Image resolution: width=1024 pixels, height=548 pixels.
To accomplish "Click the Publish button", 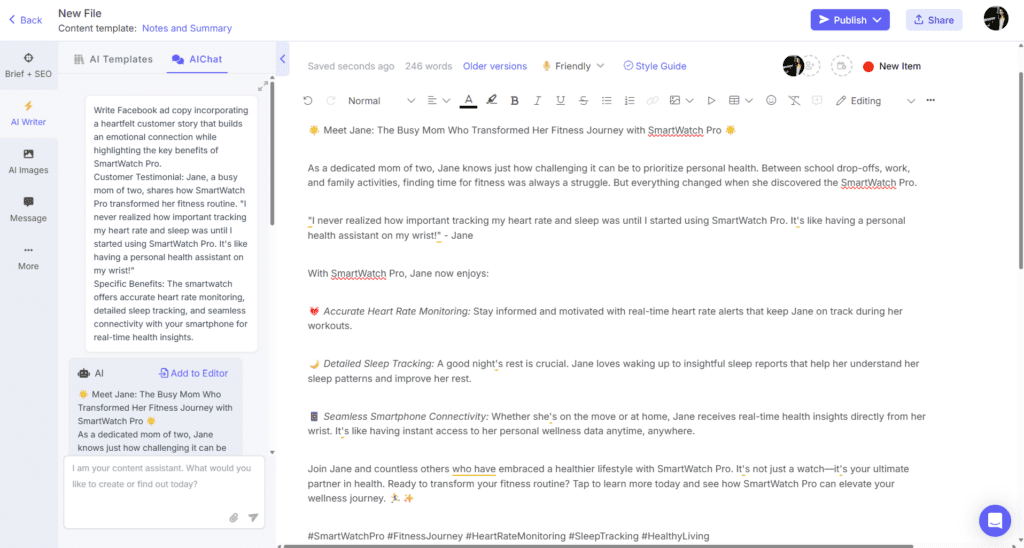I will [x=850, y=20].
